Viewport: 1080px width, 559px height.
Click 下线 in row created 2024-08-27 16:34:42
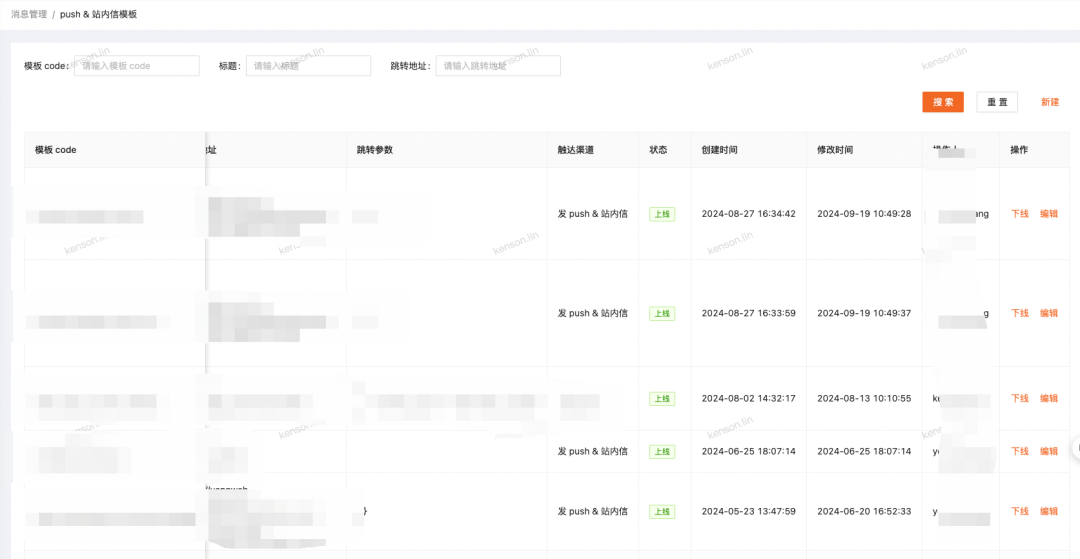pos(1019,214)
